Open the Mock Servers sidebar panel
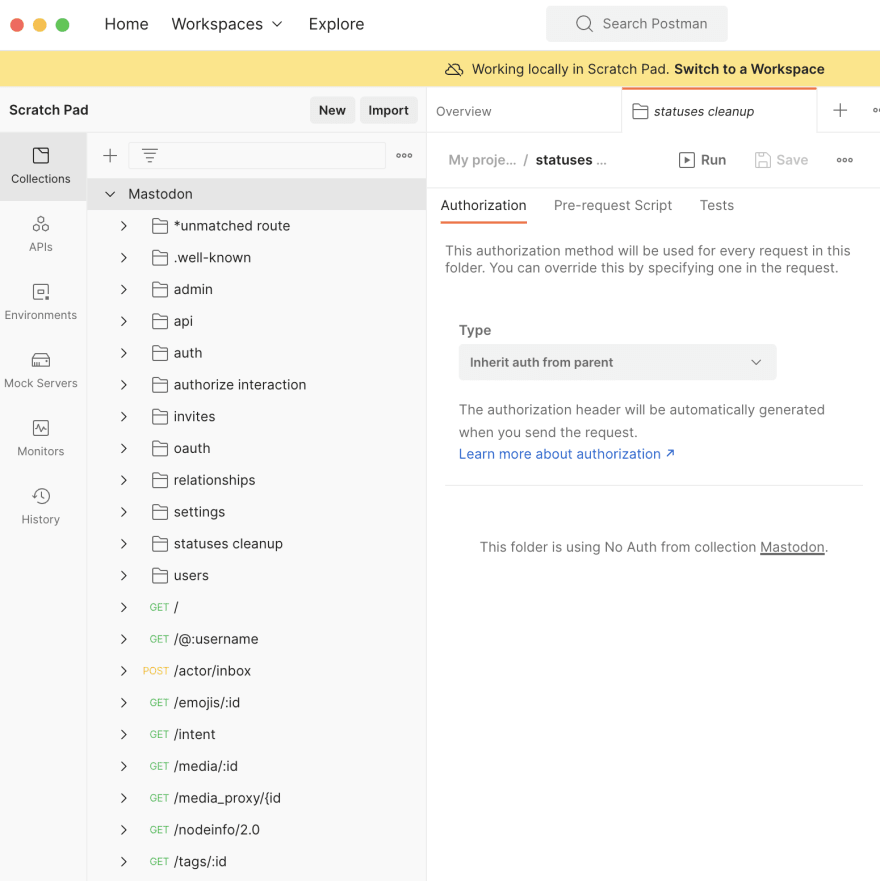 coord(40,370)
